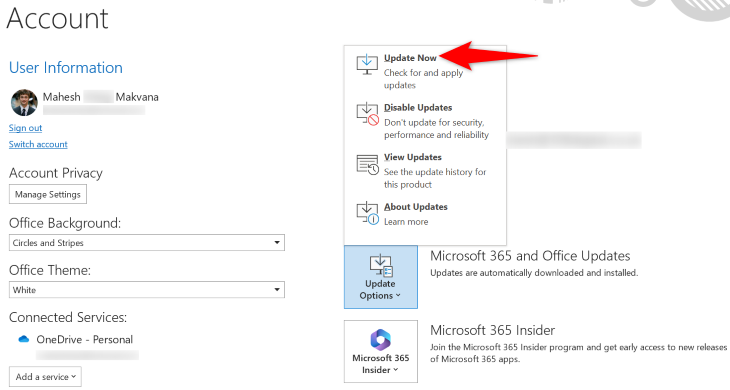730x390 pixels.
Task: Click the Microsoft 365 Insider logo icon
Action: 380,339
